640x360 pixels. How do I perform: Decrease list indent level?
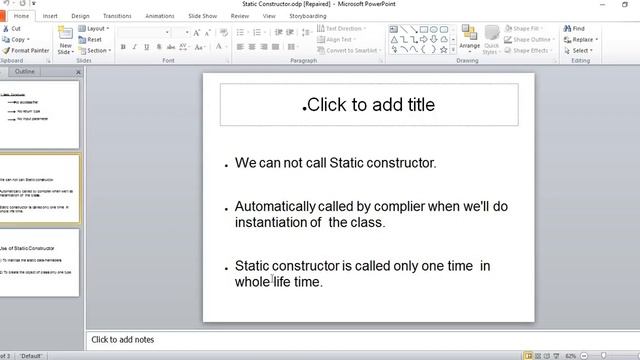pyautogui.click(x=279, y=33)
